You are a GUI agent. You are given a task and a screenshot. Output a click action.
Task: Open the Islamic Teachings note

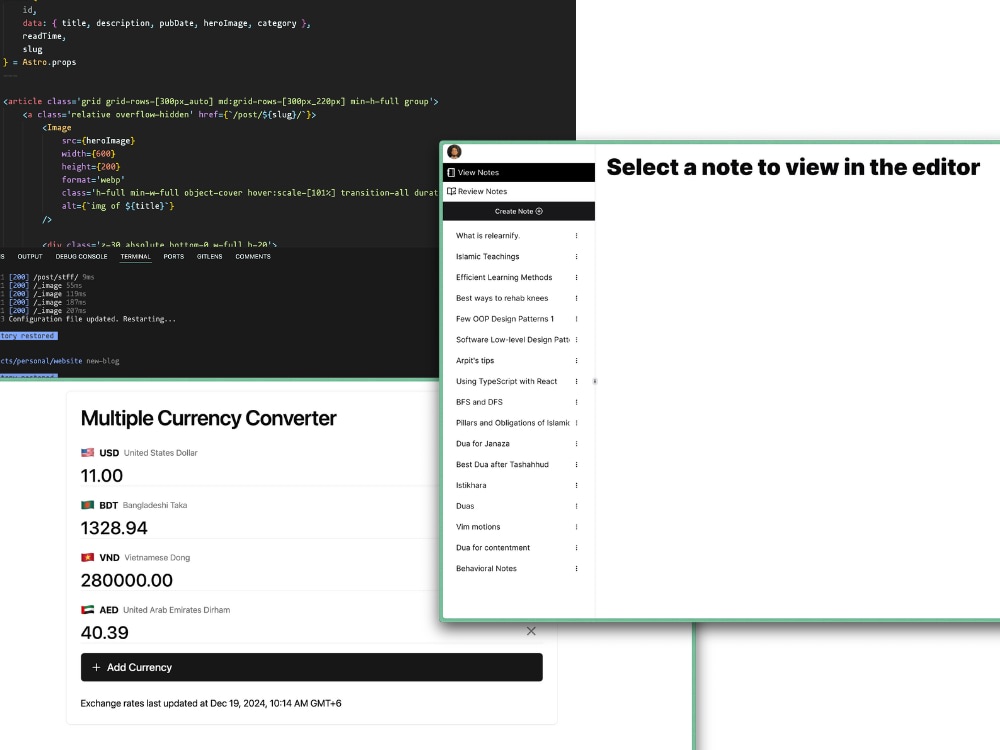coord(488,256)
